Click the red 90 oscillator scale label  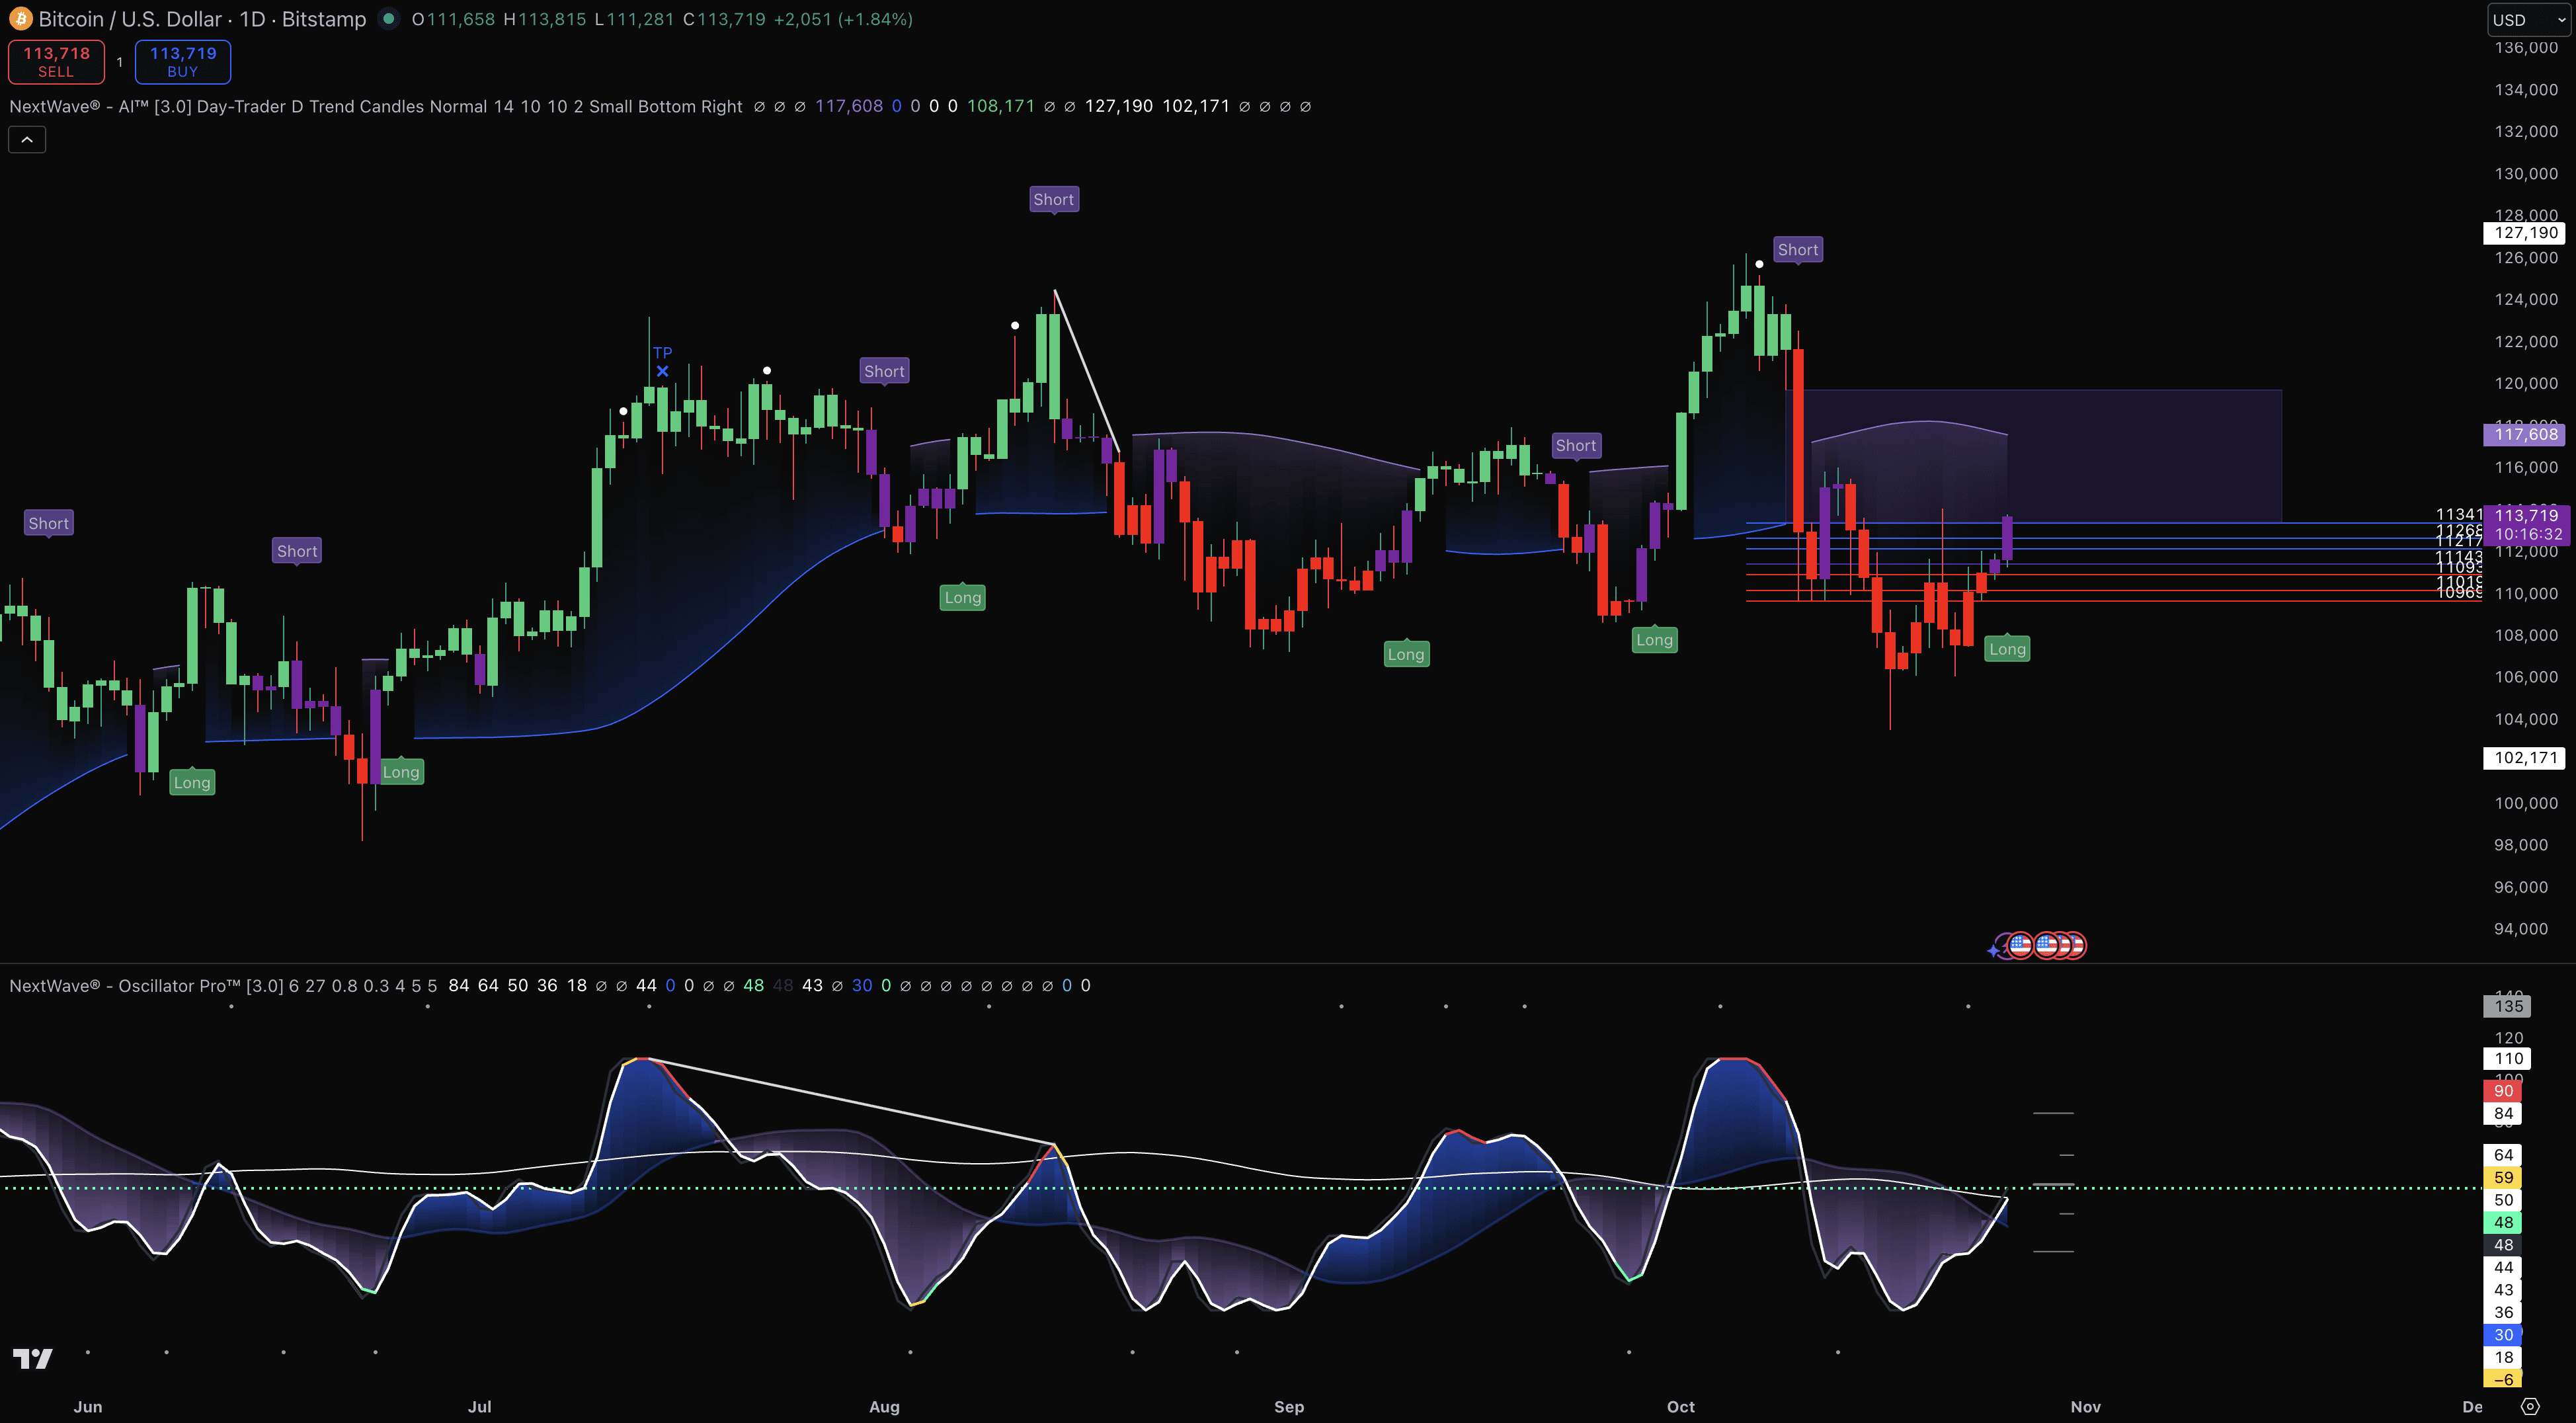tap(2503, 1091)
